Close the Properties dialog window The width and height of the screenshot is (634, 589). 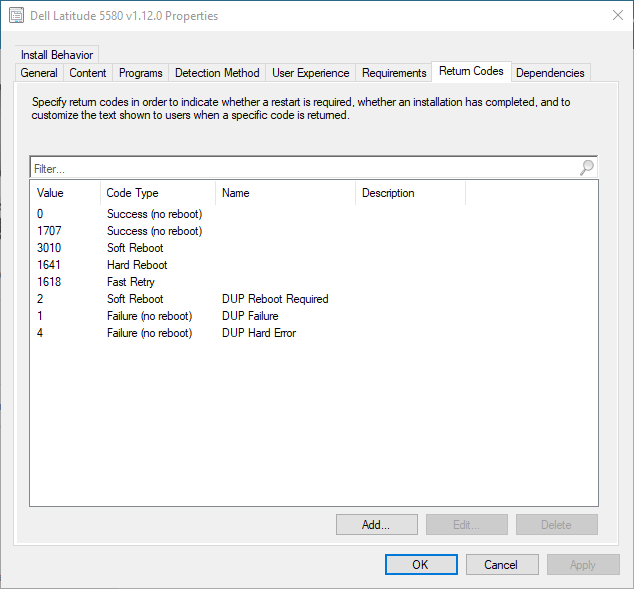tap(617, 15)
